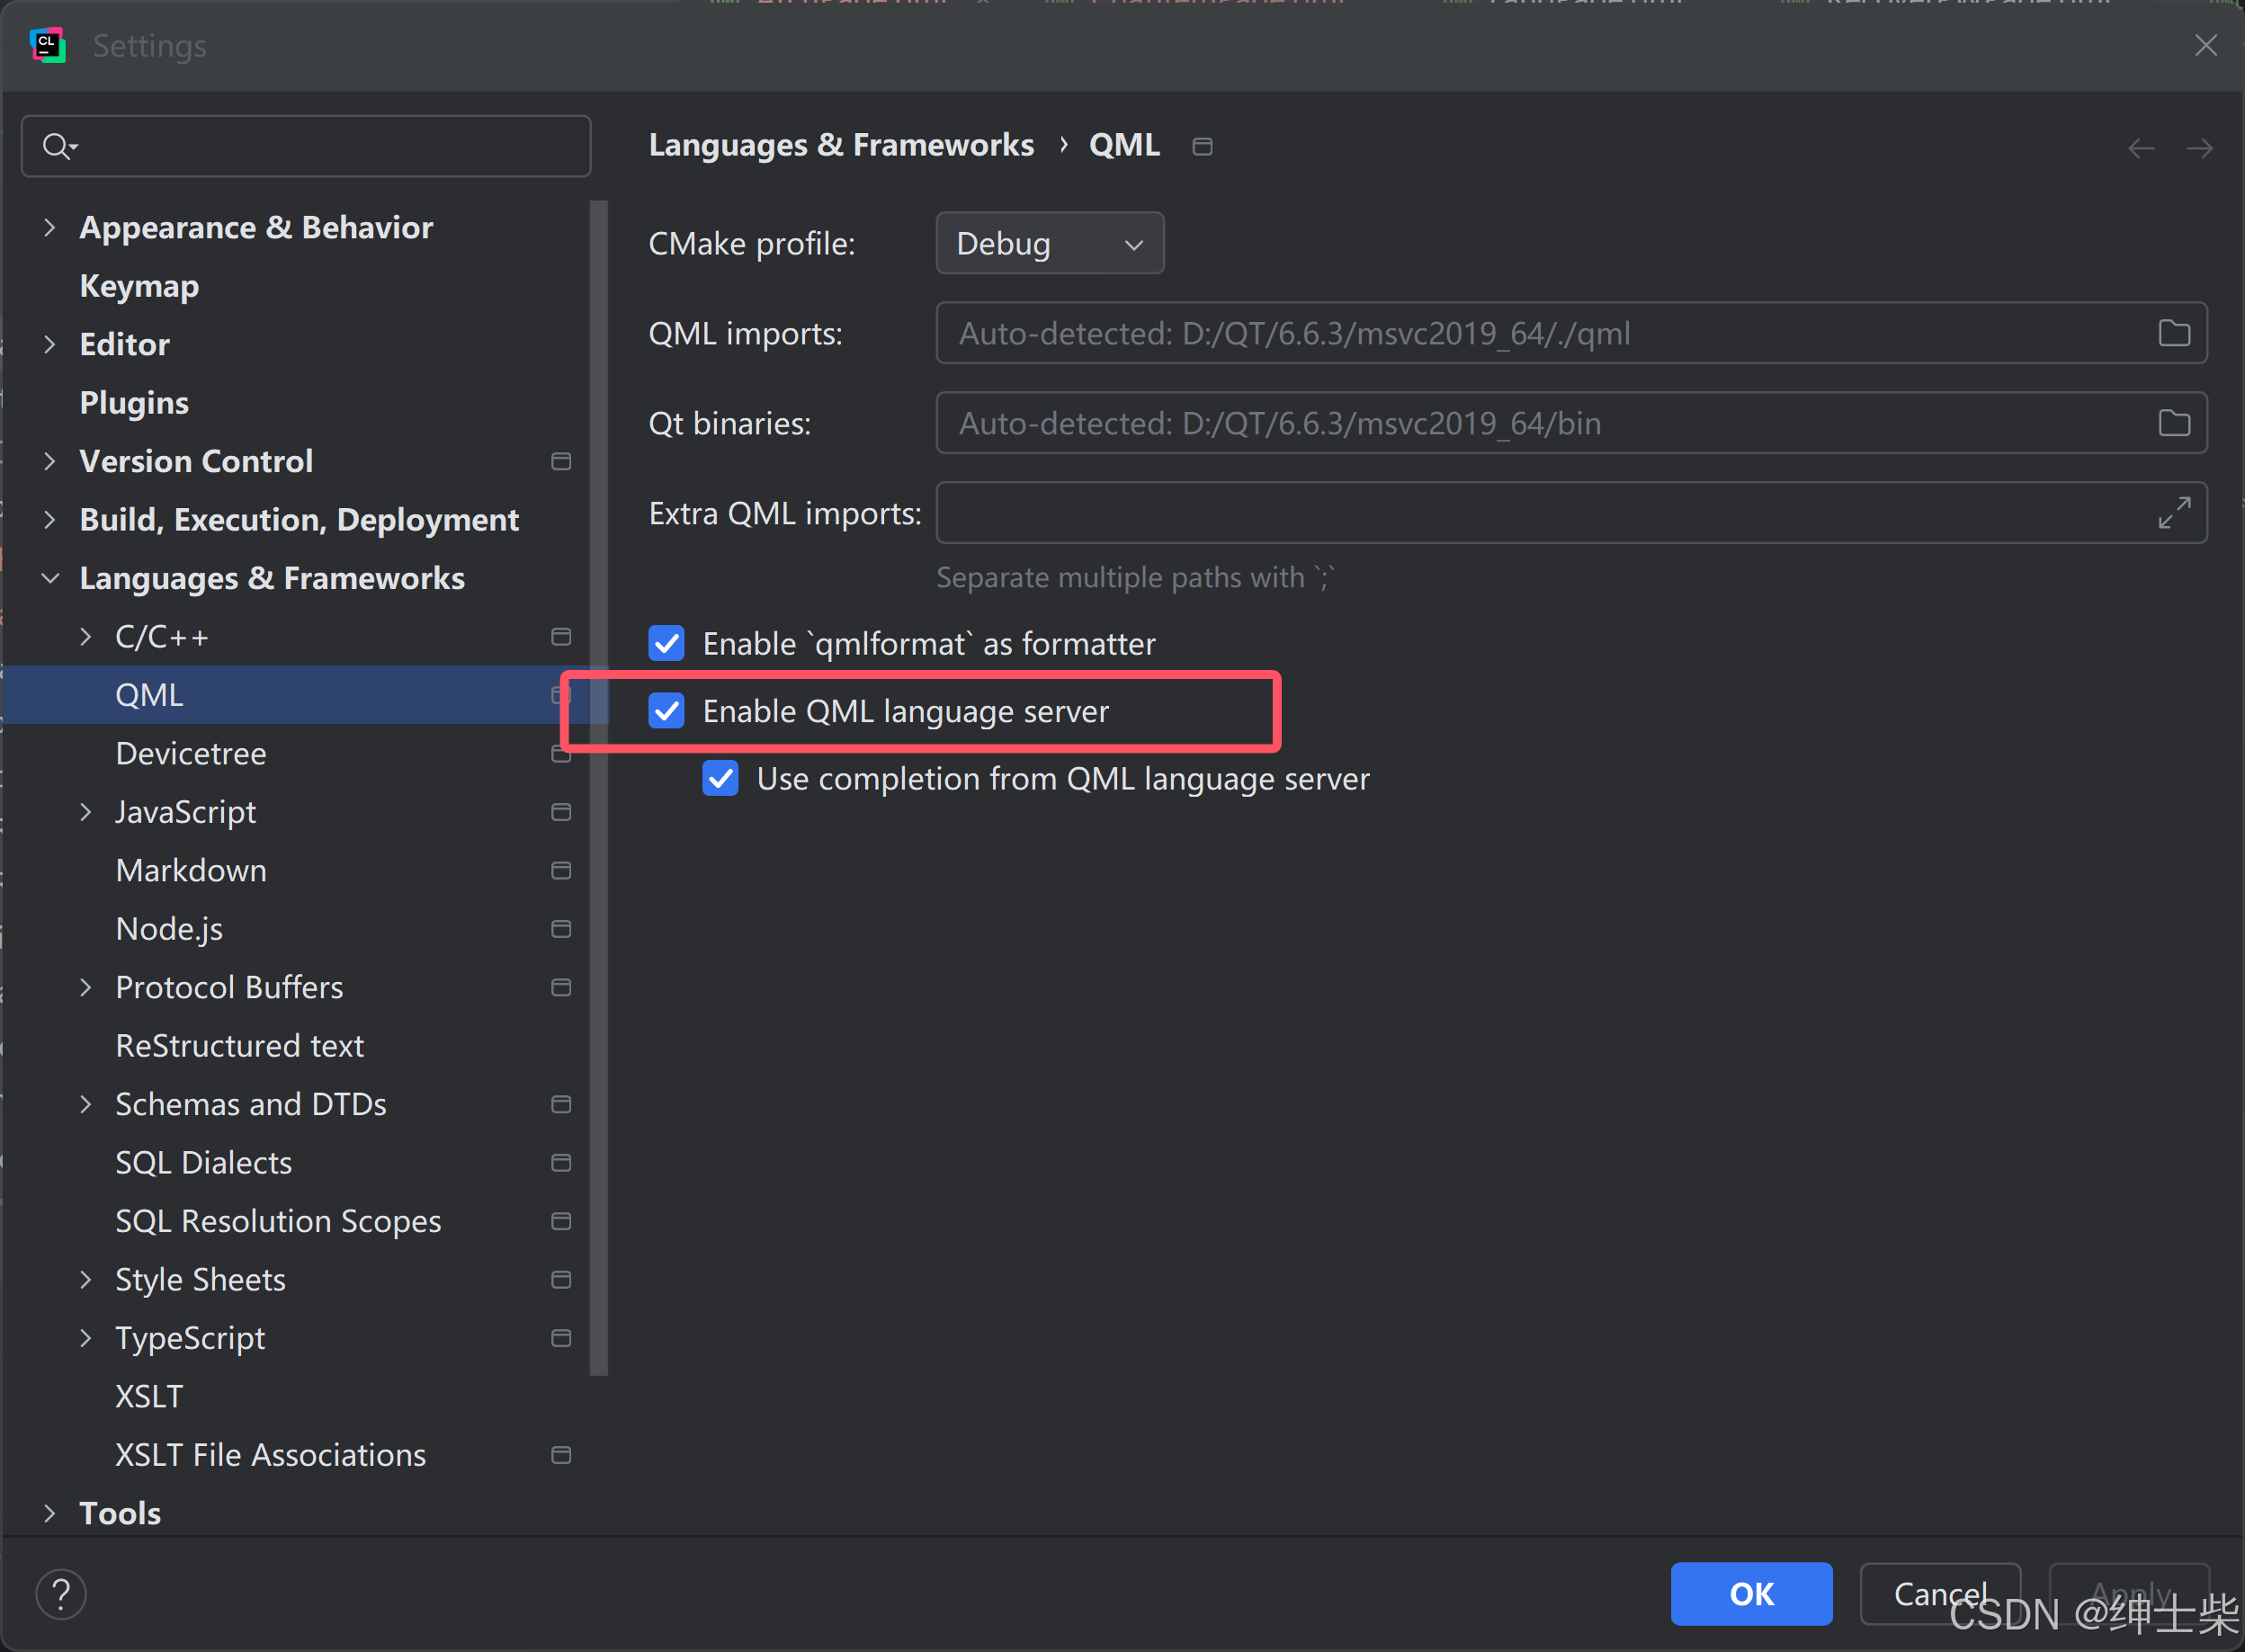2245x1652 pixels.
Task: Disable 'Enable qmlformat as formatter'
Action: coord(667,644)
